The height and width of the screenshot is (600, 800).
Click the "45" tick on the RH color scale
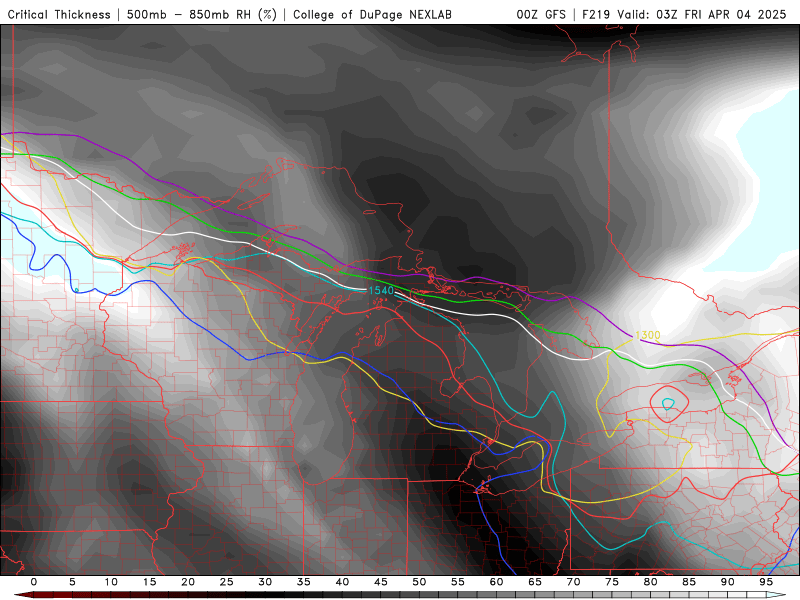click(381, 582)
